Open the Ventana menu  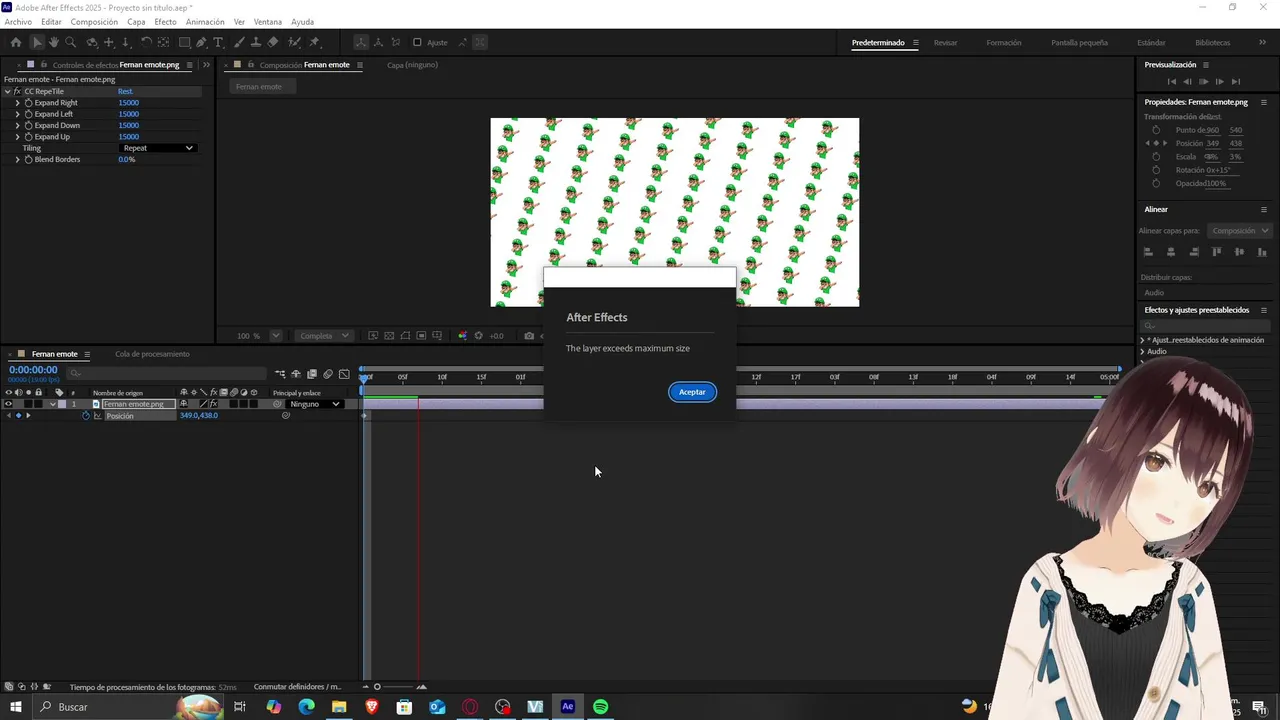tap(267, 22)
